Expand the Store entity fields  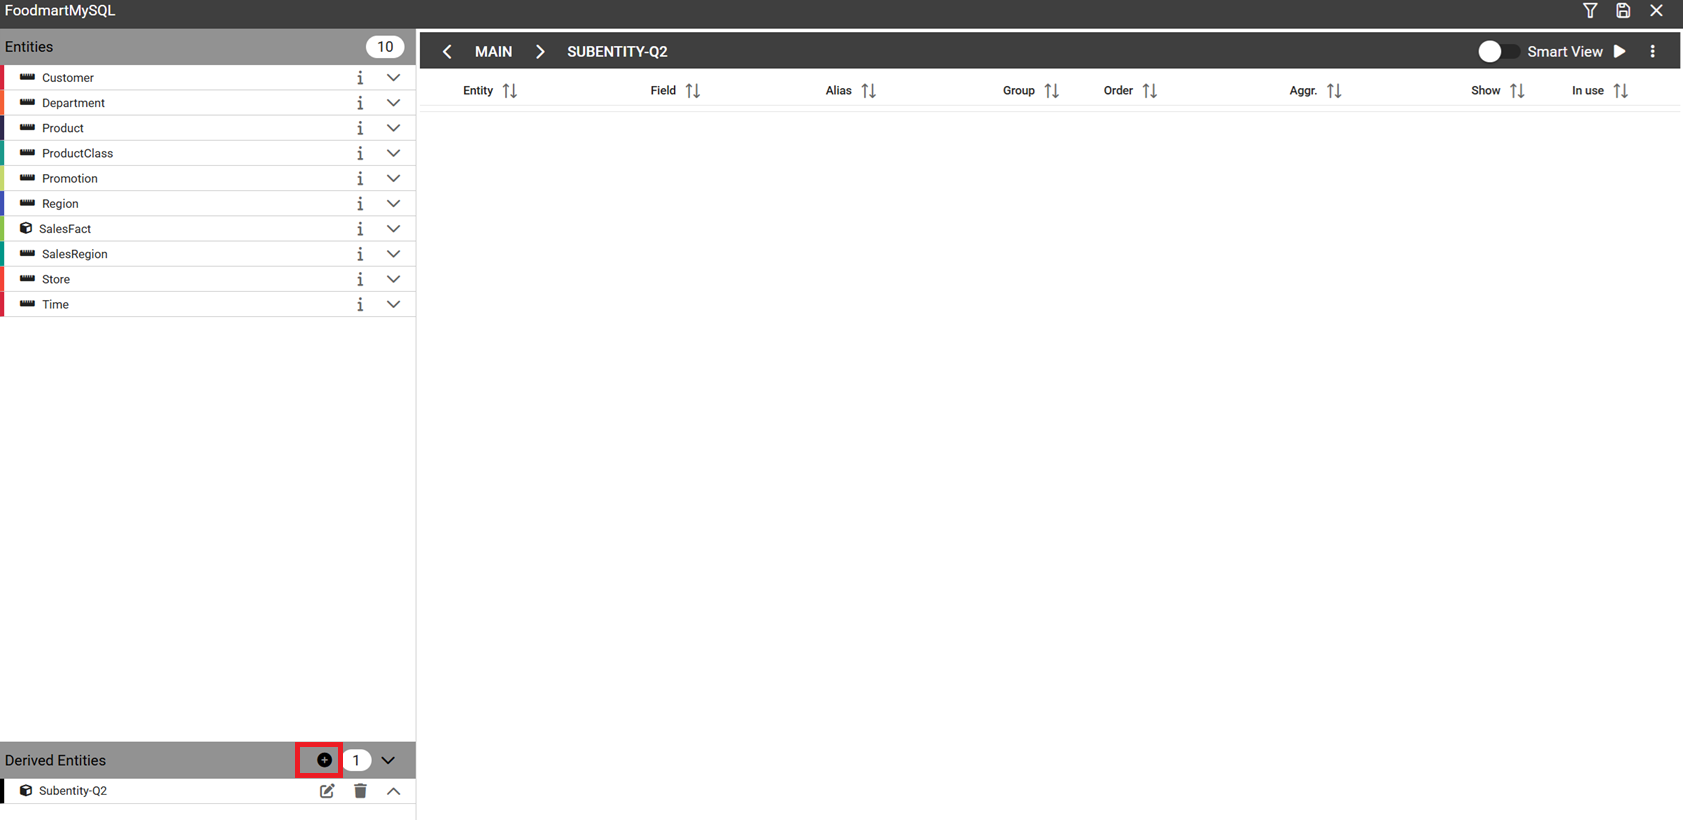click(x=394, y=279)
